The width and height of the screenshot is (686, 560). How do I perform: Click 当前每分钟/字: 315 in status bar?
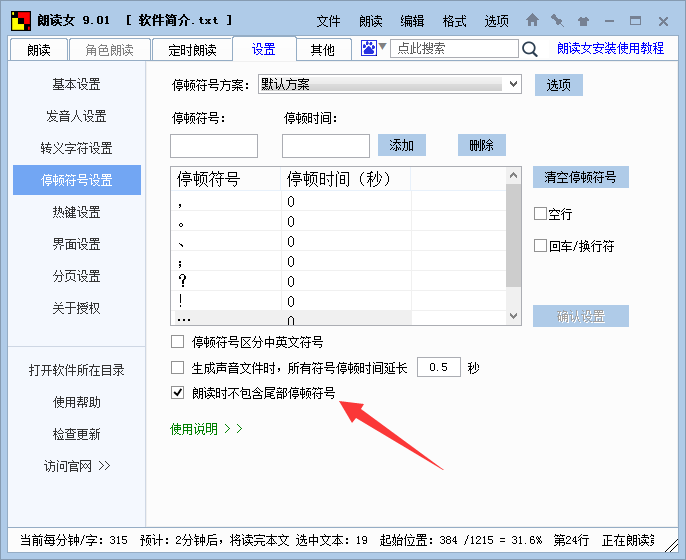pyautogui.click(x=74, y=540)
